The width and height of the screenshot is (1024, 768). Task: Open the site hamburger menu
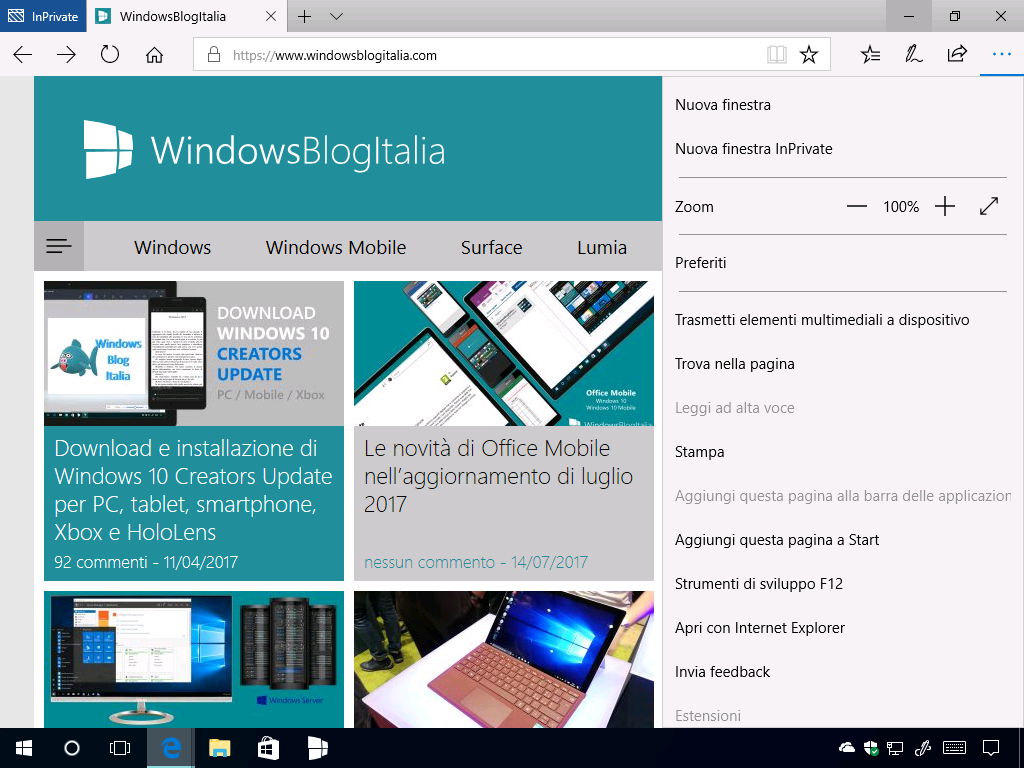pyautogui.click(x=59, y=246)
